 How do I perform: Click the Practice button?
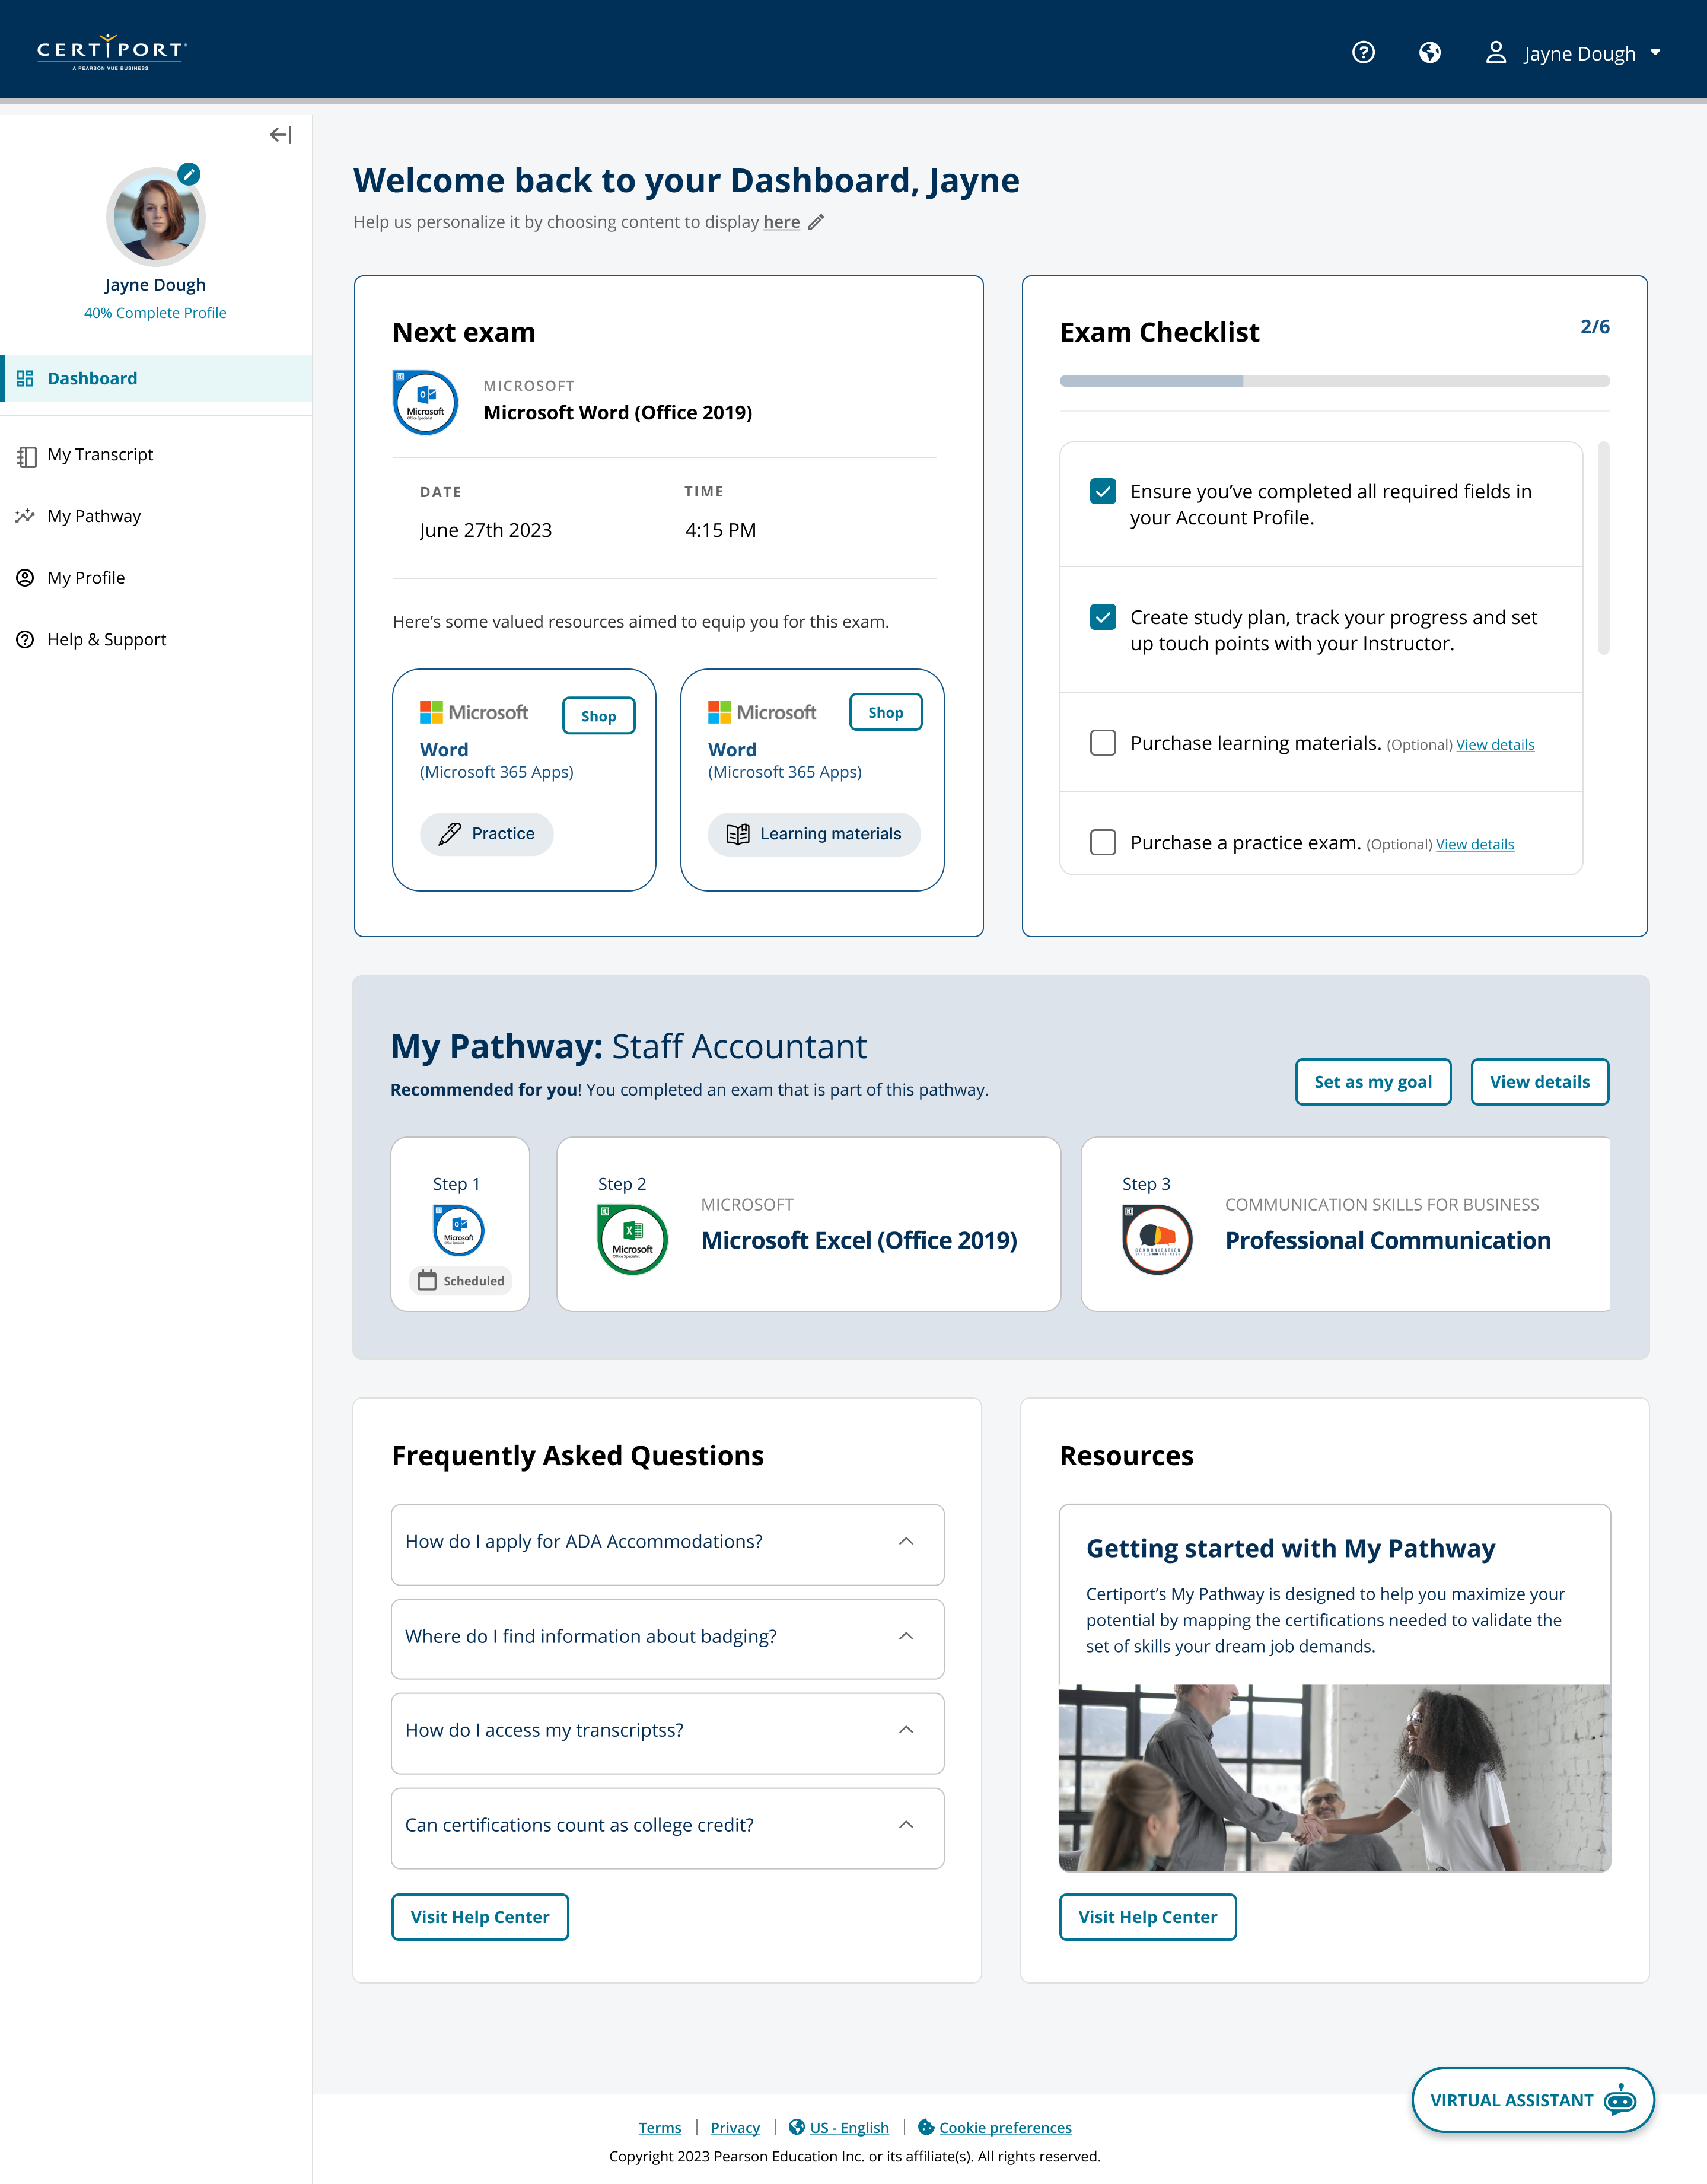[x=487, y=834]
